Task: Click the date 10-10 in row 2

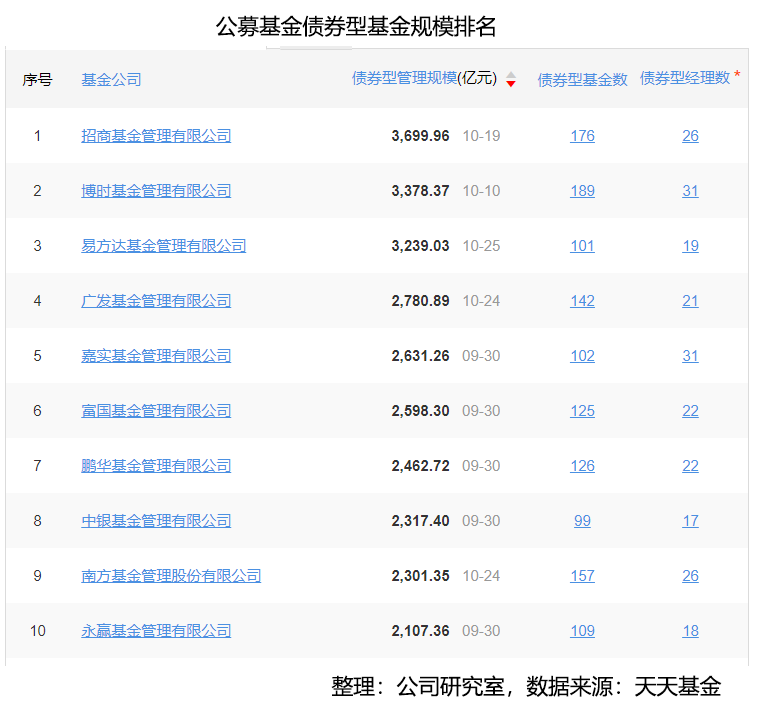Action: pyautogui.click(x=481, y=191)
